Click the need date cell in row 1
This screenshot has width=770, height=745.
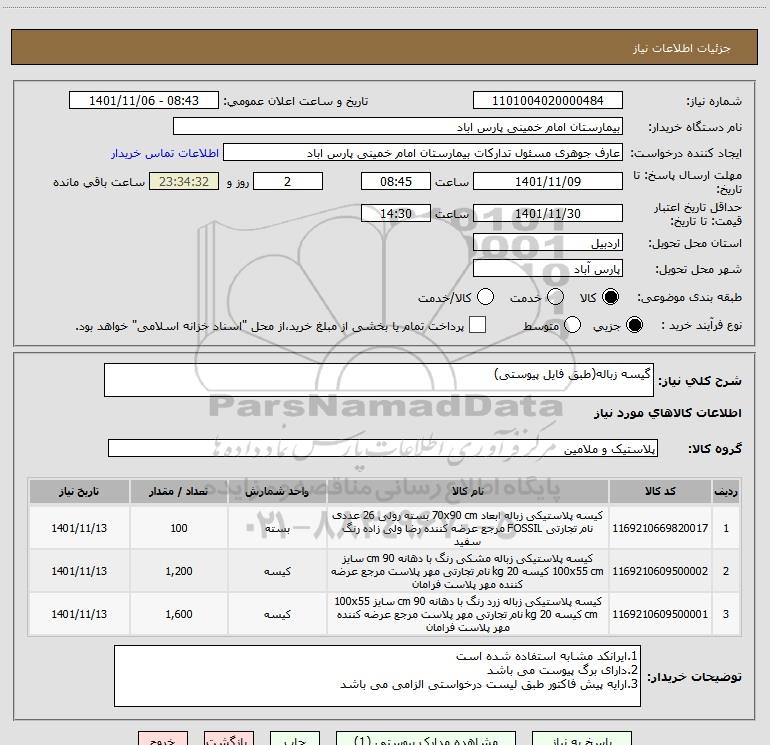(79, 528)
